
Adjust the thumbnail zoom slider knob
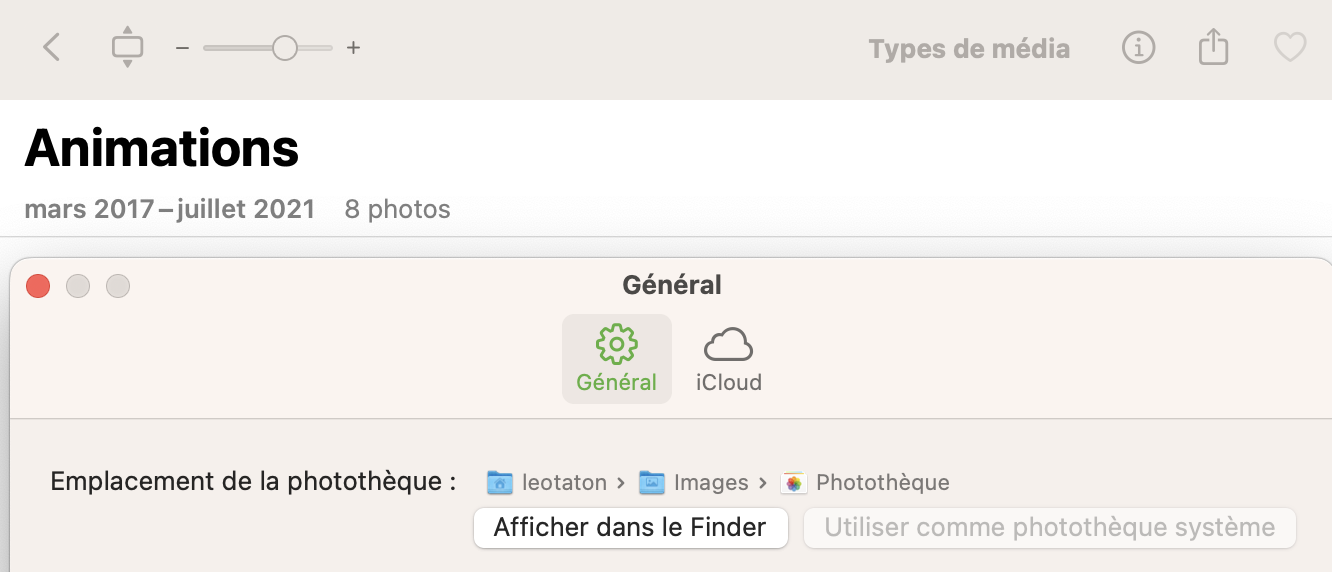(285, 47)
